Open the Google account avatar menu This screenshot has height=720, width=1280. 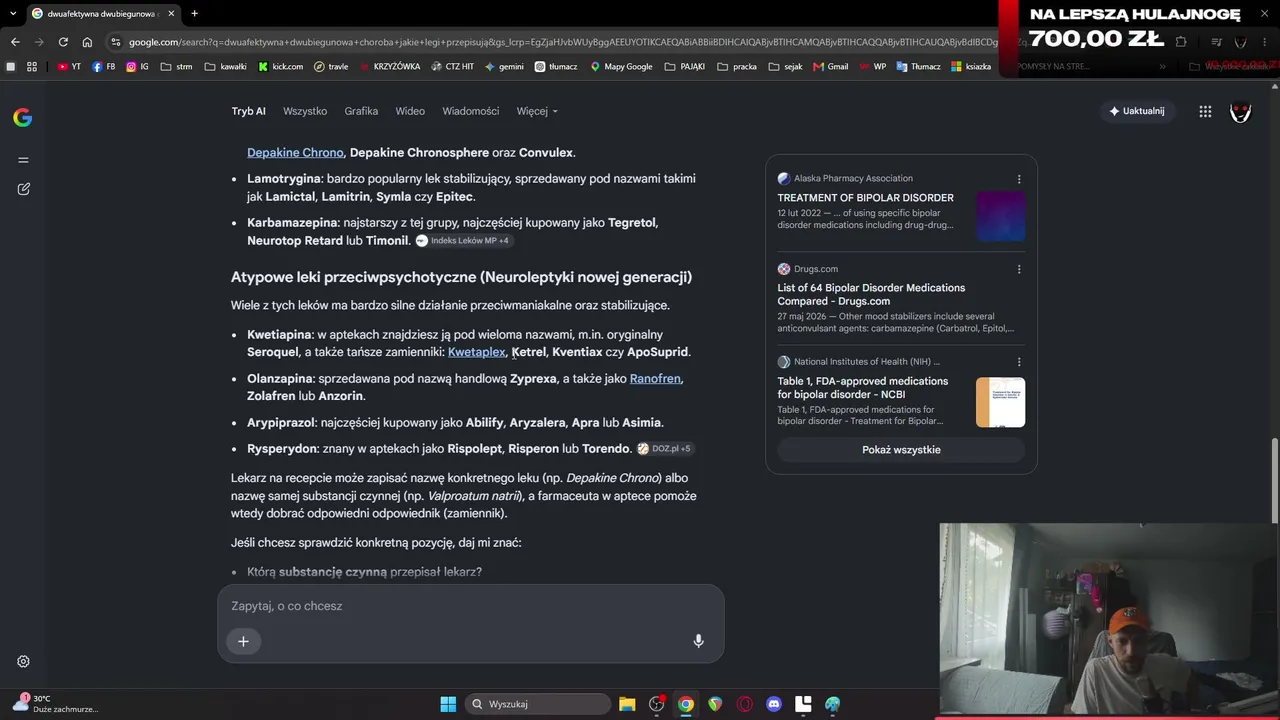pos(1240,111)
